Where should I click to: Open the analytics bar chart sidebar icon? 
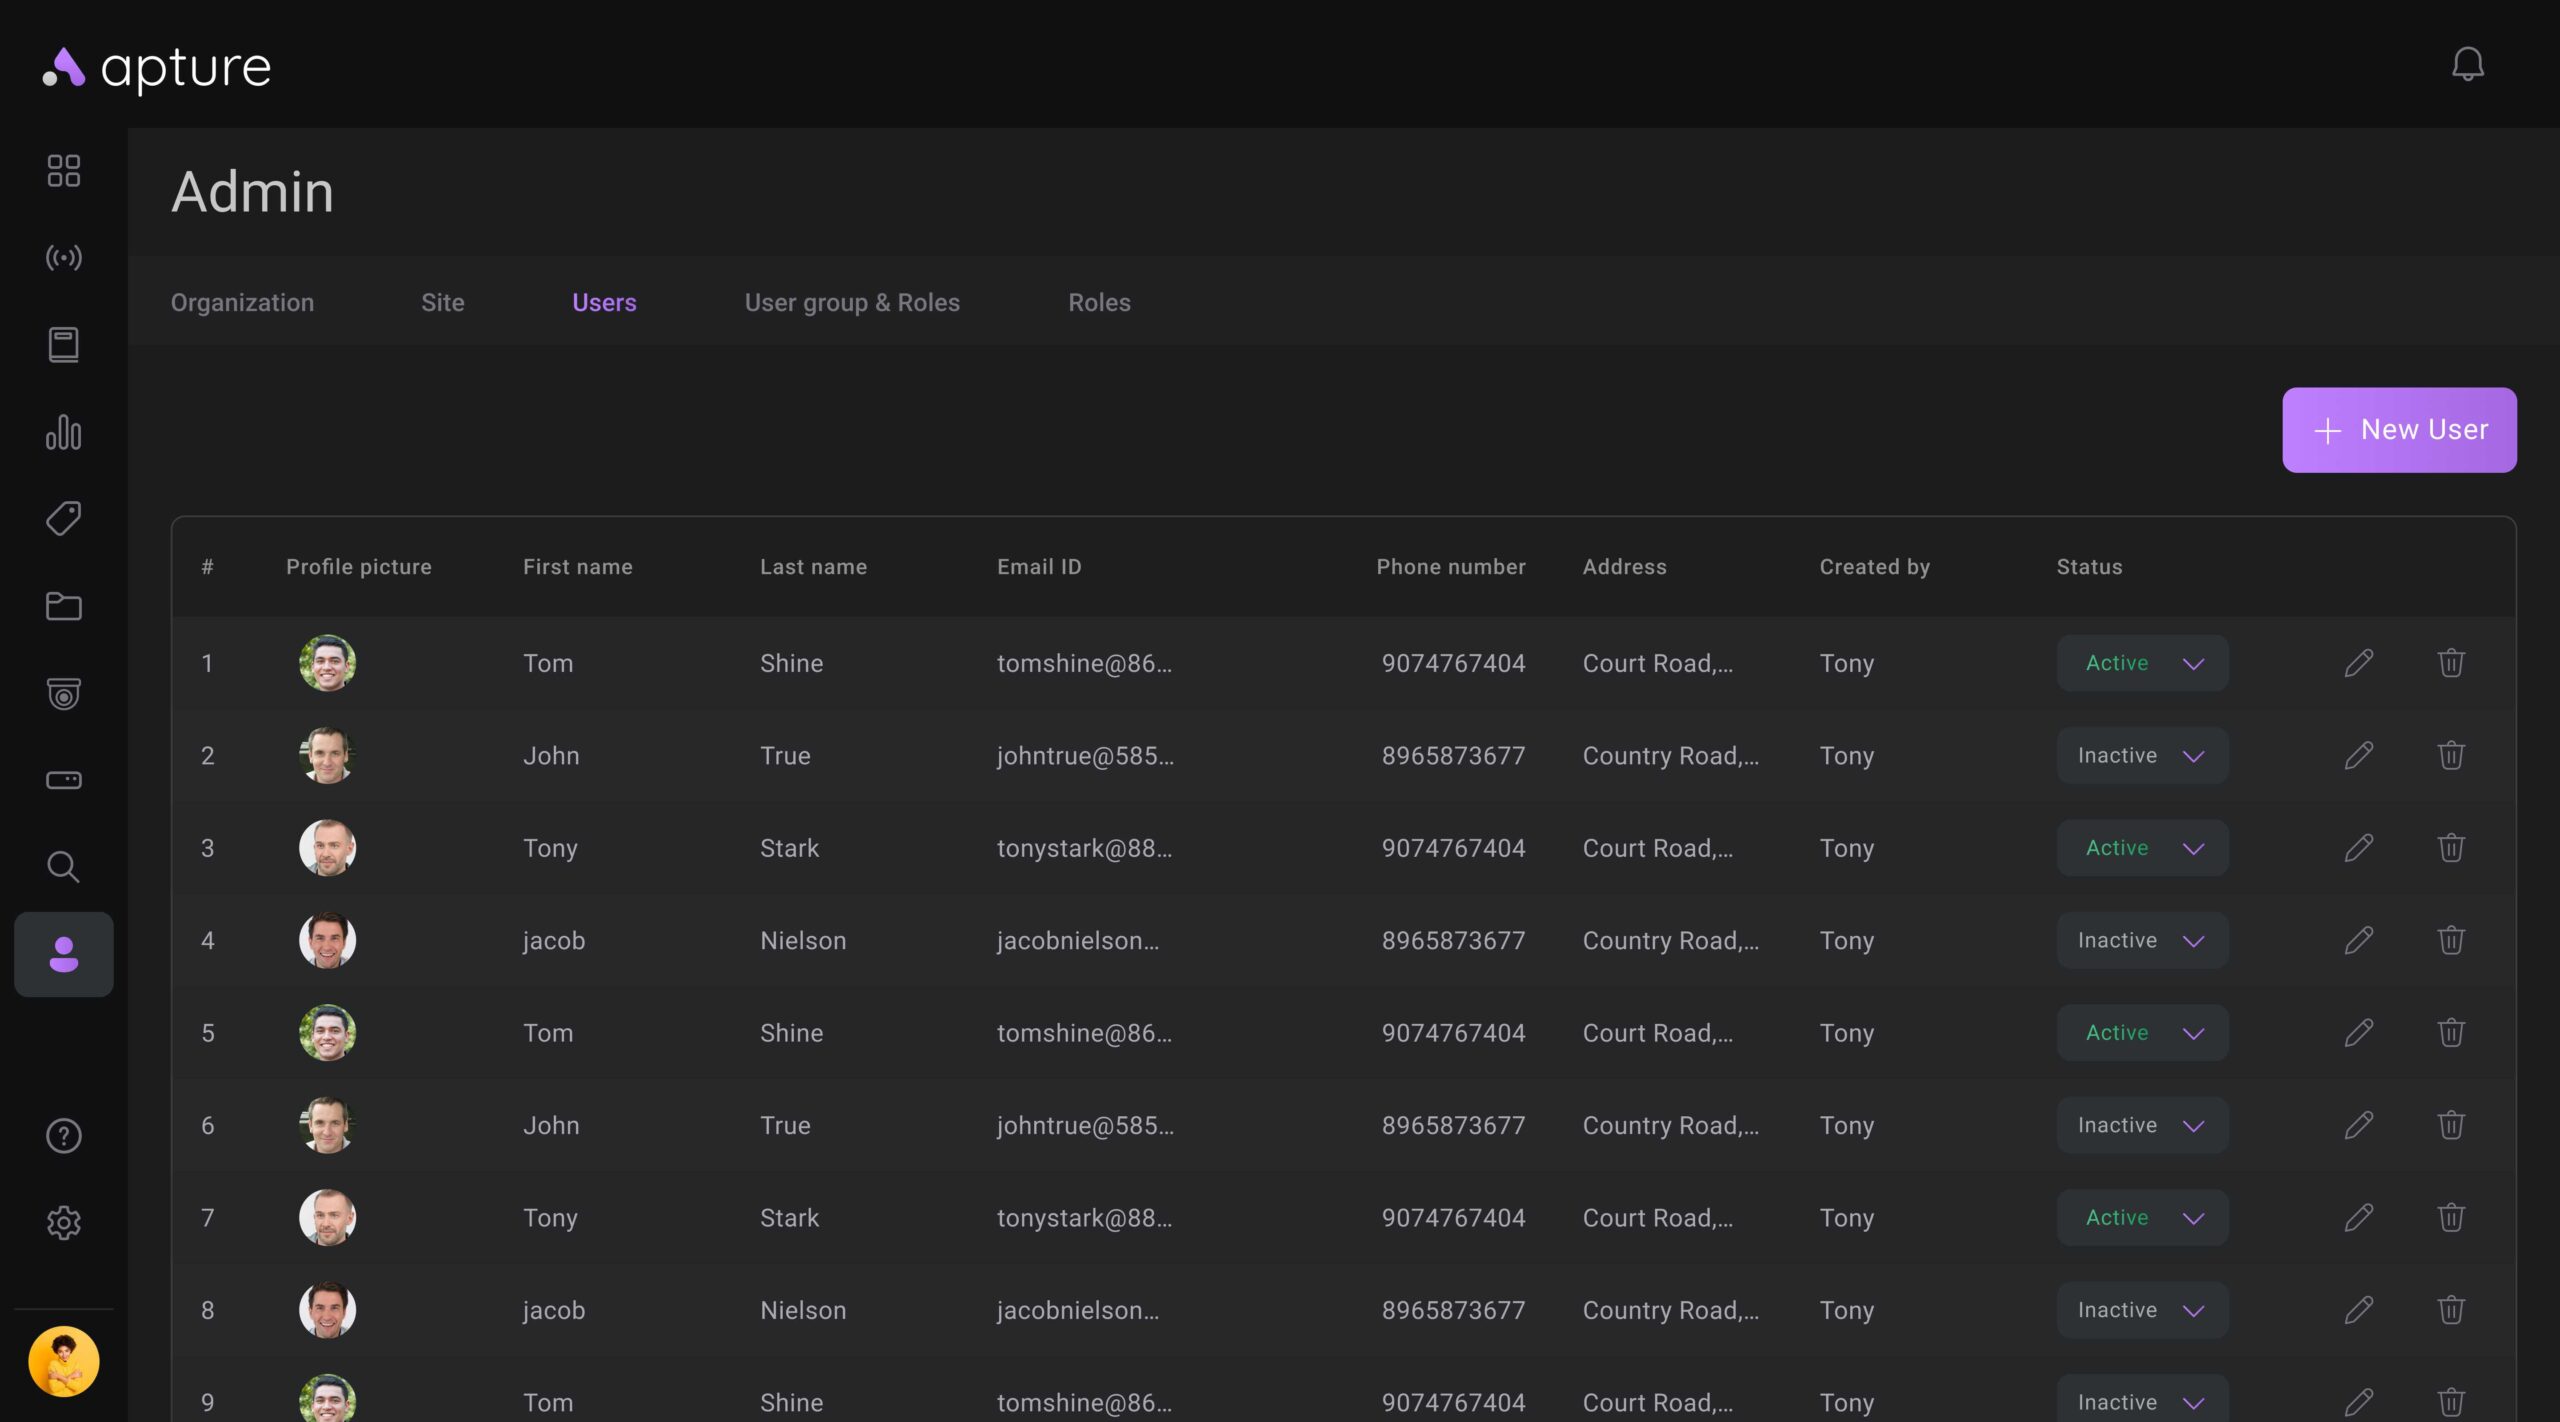point(63,432)
